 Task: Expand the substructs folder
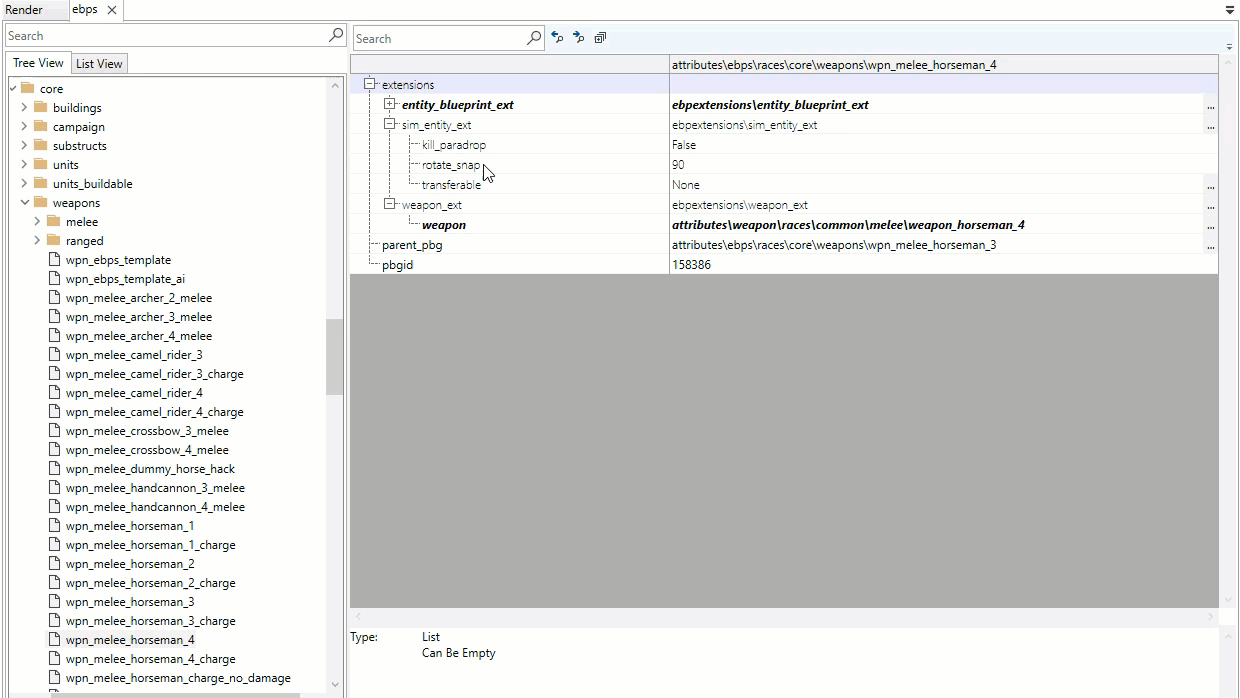[x=24, y=146]
